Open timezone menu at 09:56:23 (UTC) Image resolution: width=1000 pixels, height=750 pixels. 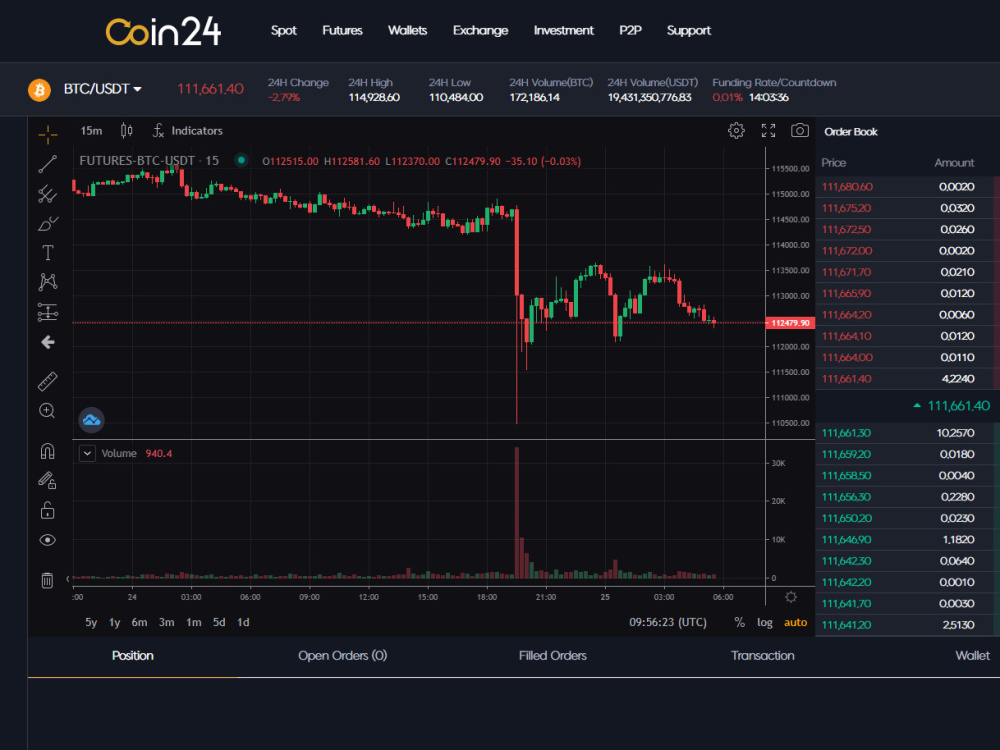tap(668, 622)
